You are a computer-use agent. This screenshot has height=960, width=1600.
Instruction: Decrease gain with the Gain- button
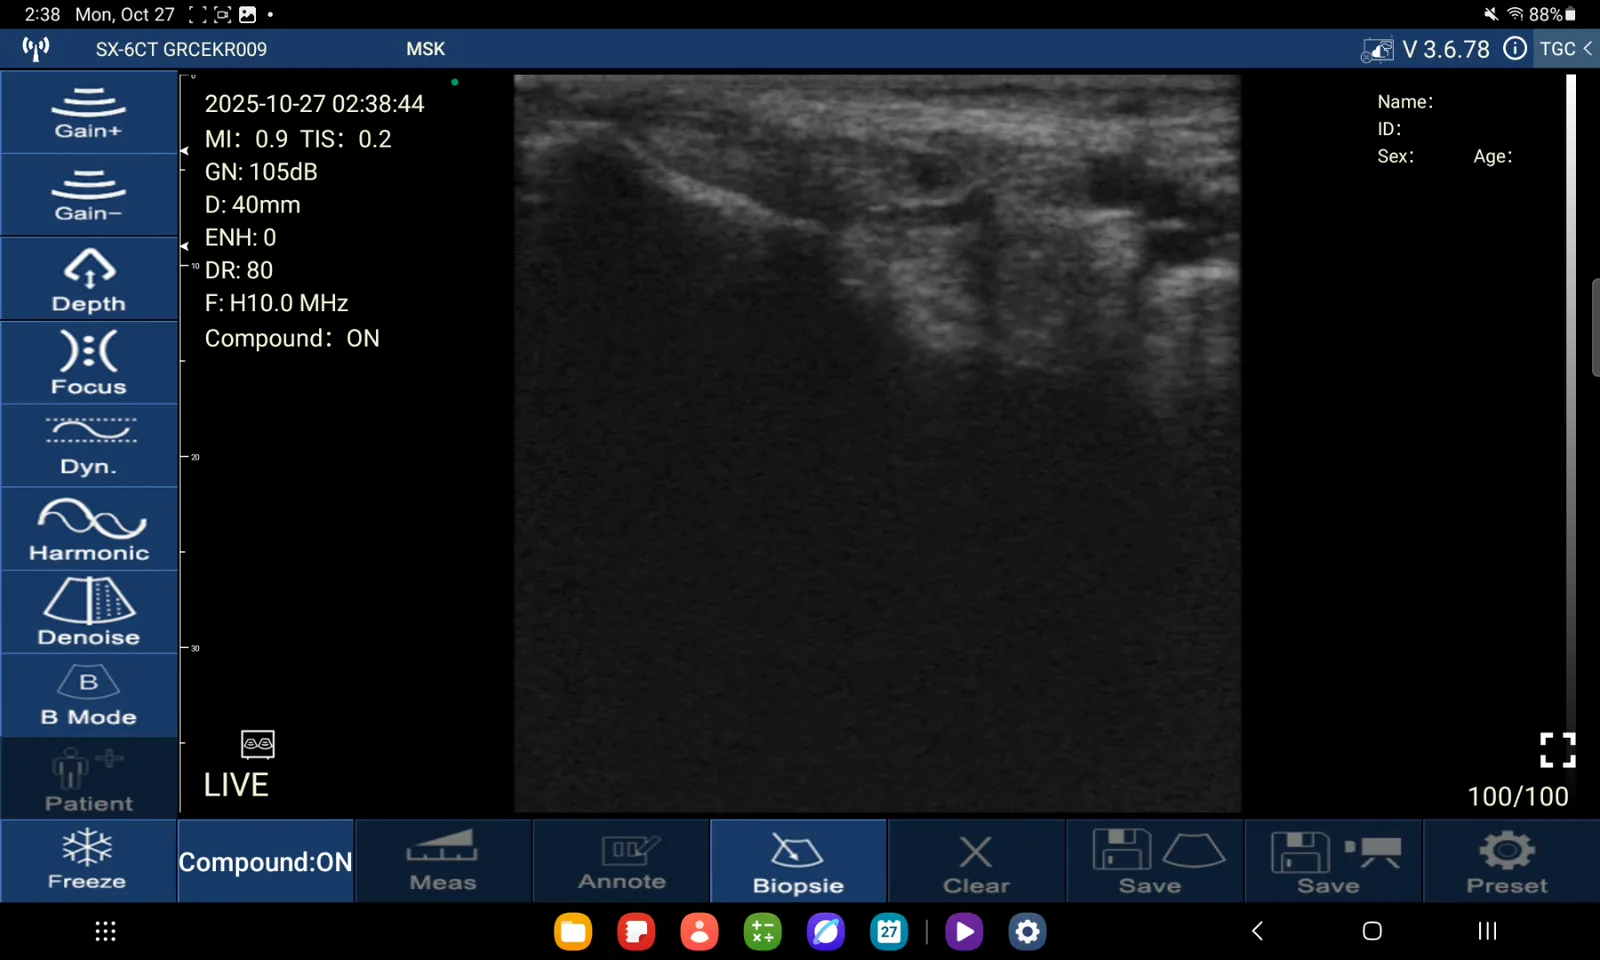89,196
